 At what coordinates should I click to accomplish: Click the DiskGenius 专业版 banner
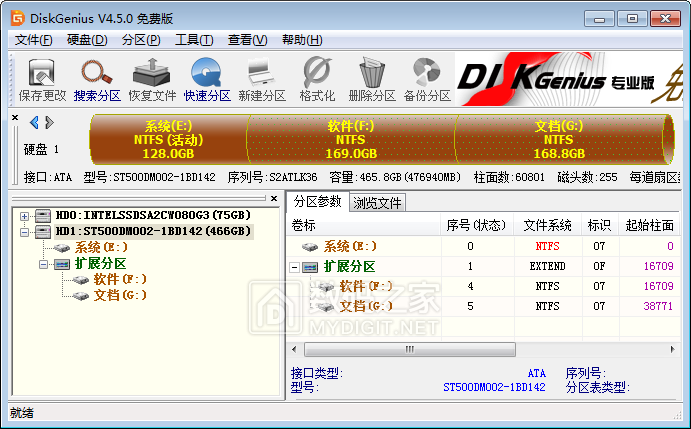coord(568,80)
